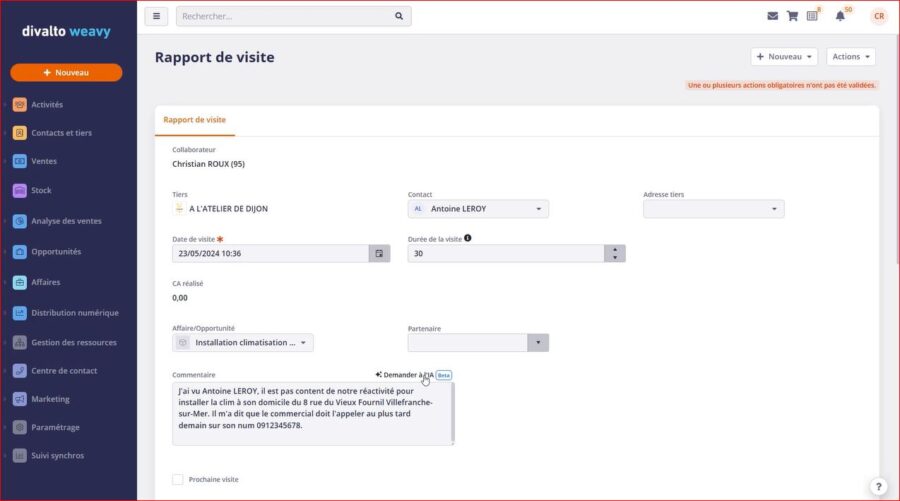
Task: Open Contacts et tiers in sidebar
Action: 61,133
